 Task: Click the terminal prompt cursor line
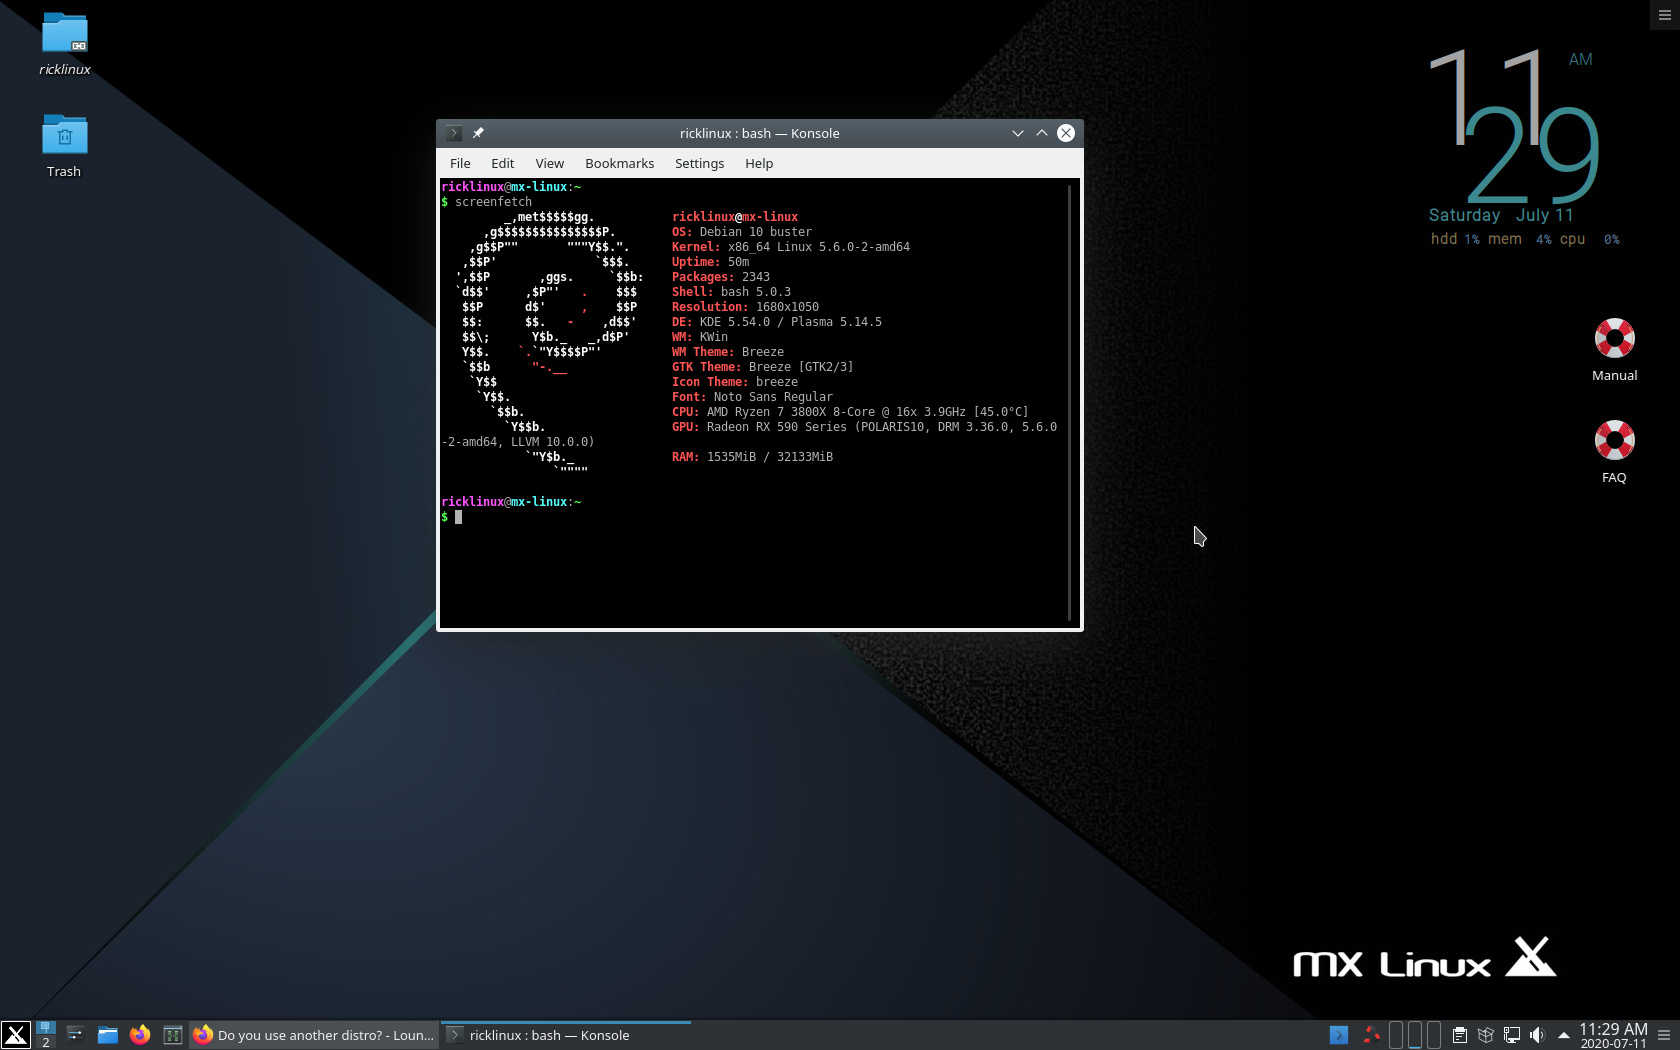[451, 517]
